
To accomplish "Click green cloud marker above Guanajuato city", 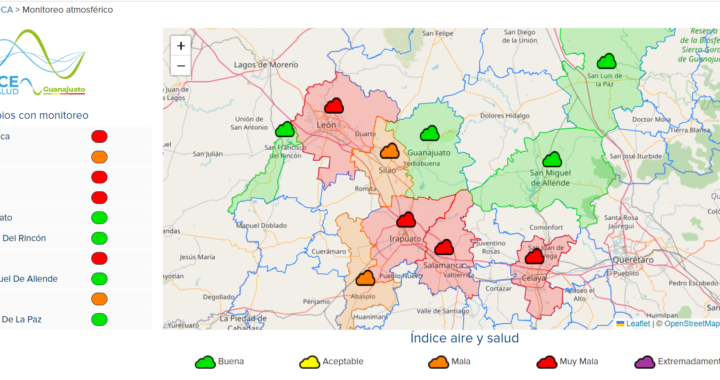I will pos(430,134).
